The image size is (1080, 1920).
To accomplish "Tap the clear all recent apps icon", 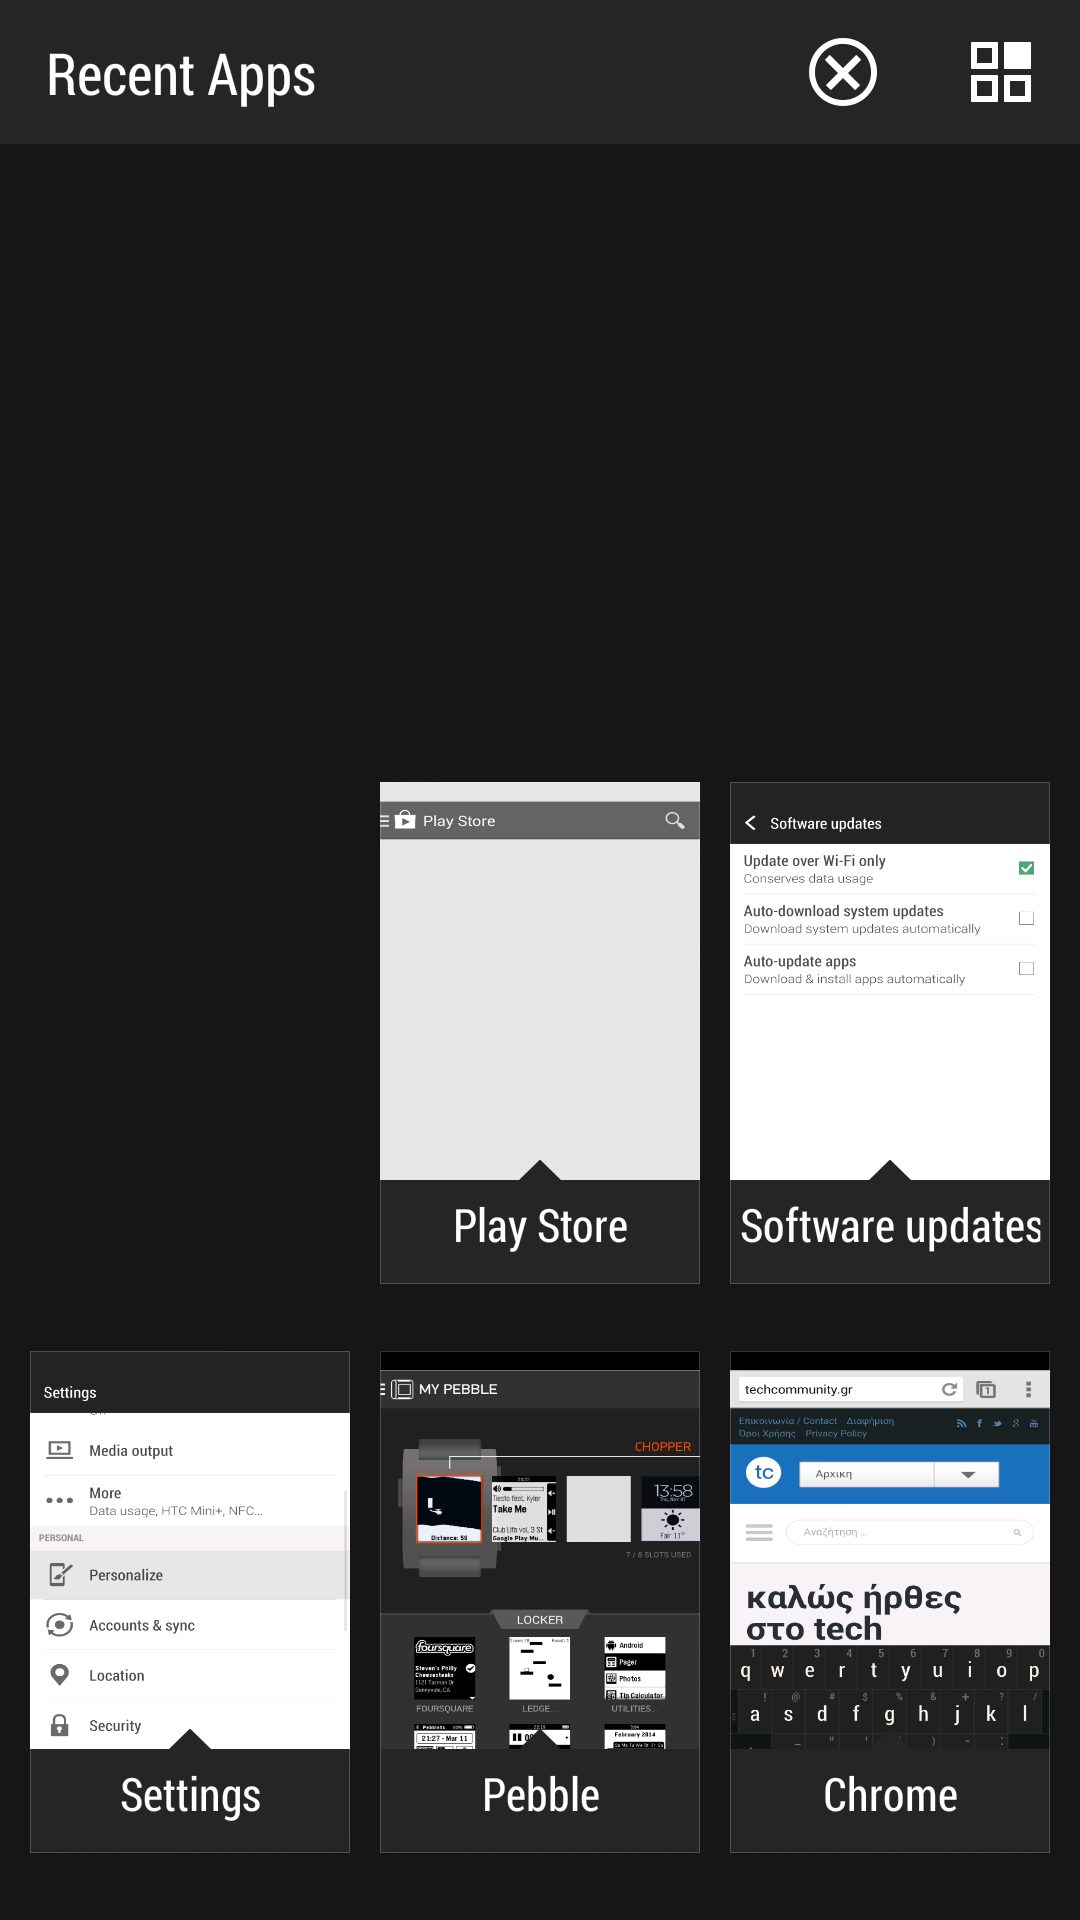I will click(x=842, y=72).
